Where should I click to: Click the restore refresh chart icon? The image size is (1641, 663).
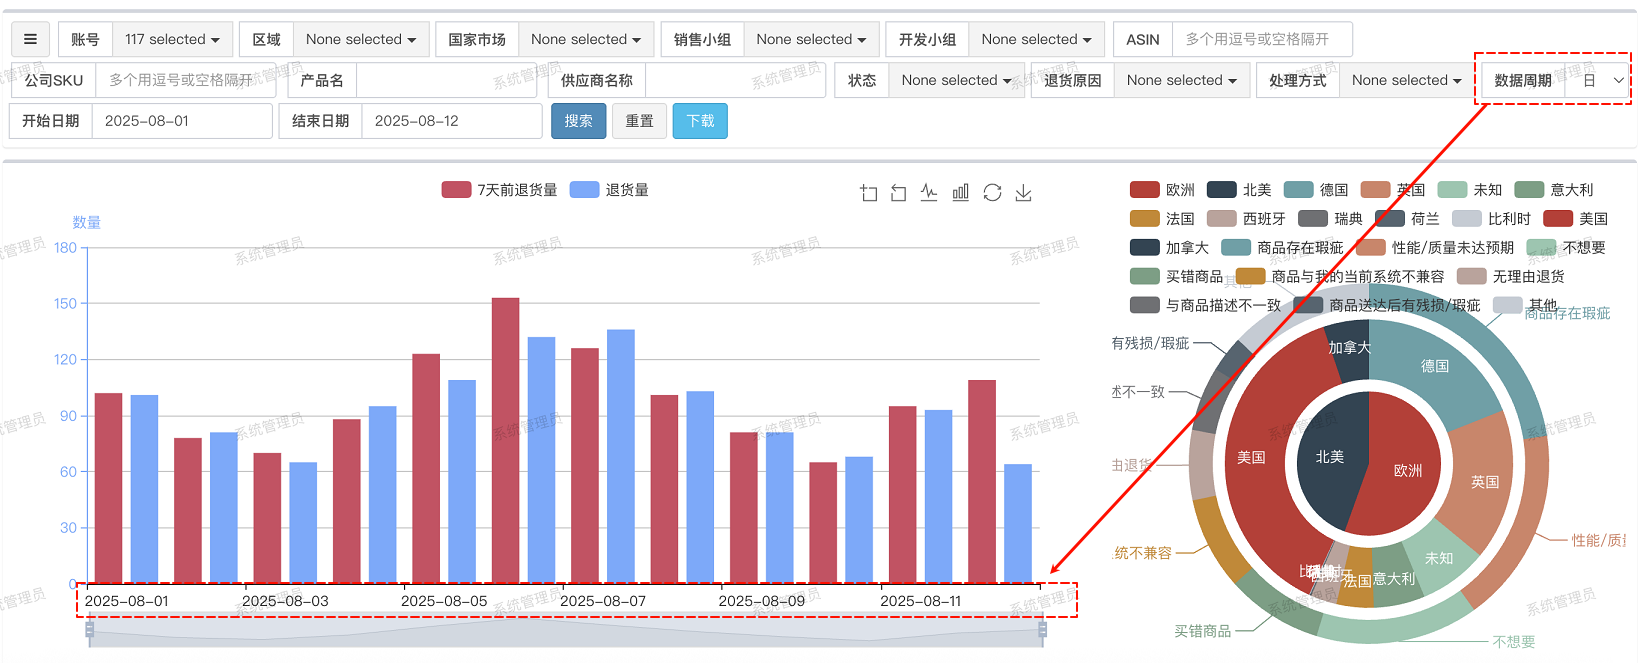(x=992, y=193)
